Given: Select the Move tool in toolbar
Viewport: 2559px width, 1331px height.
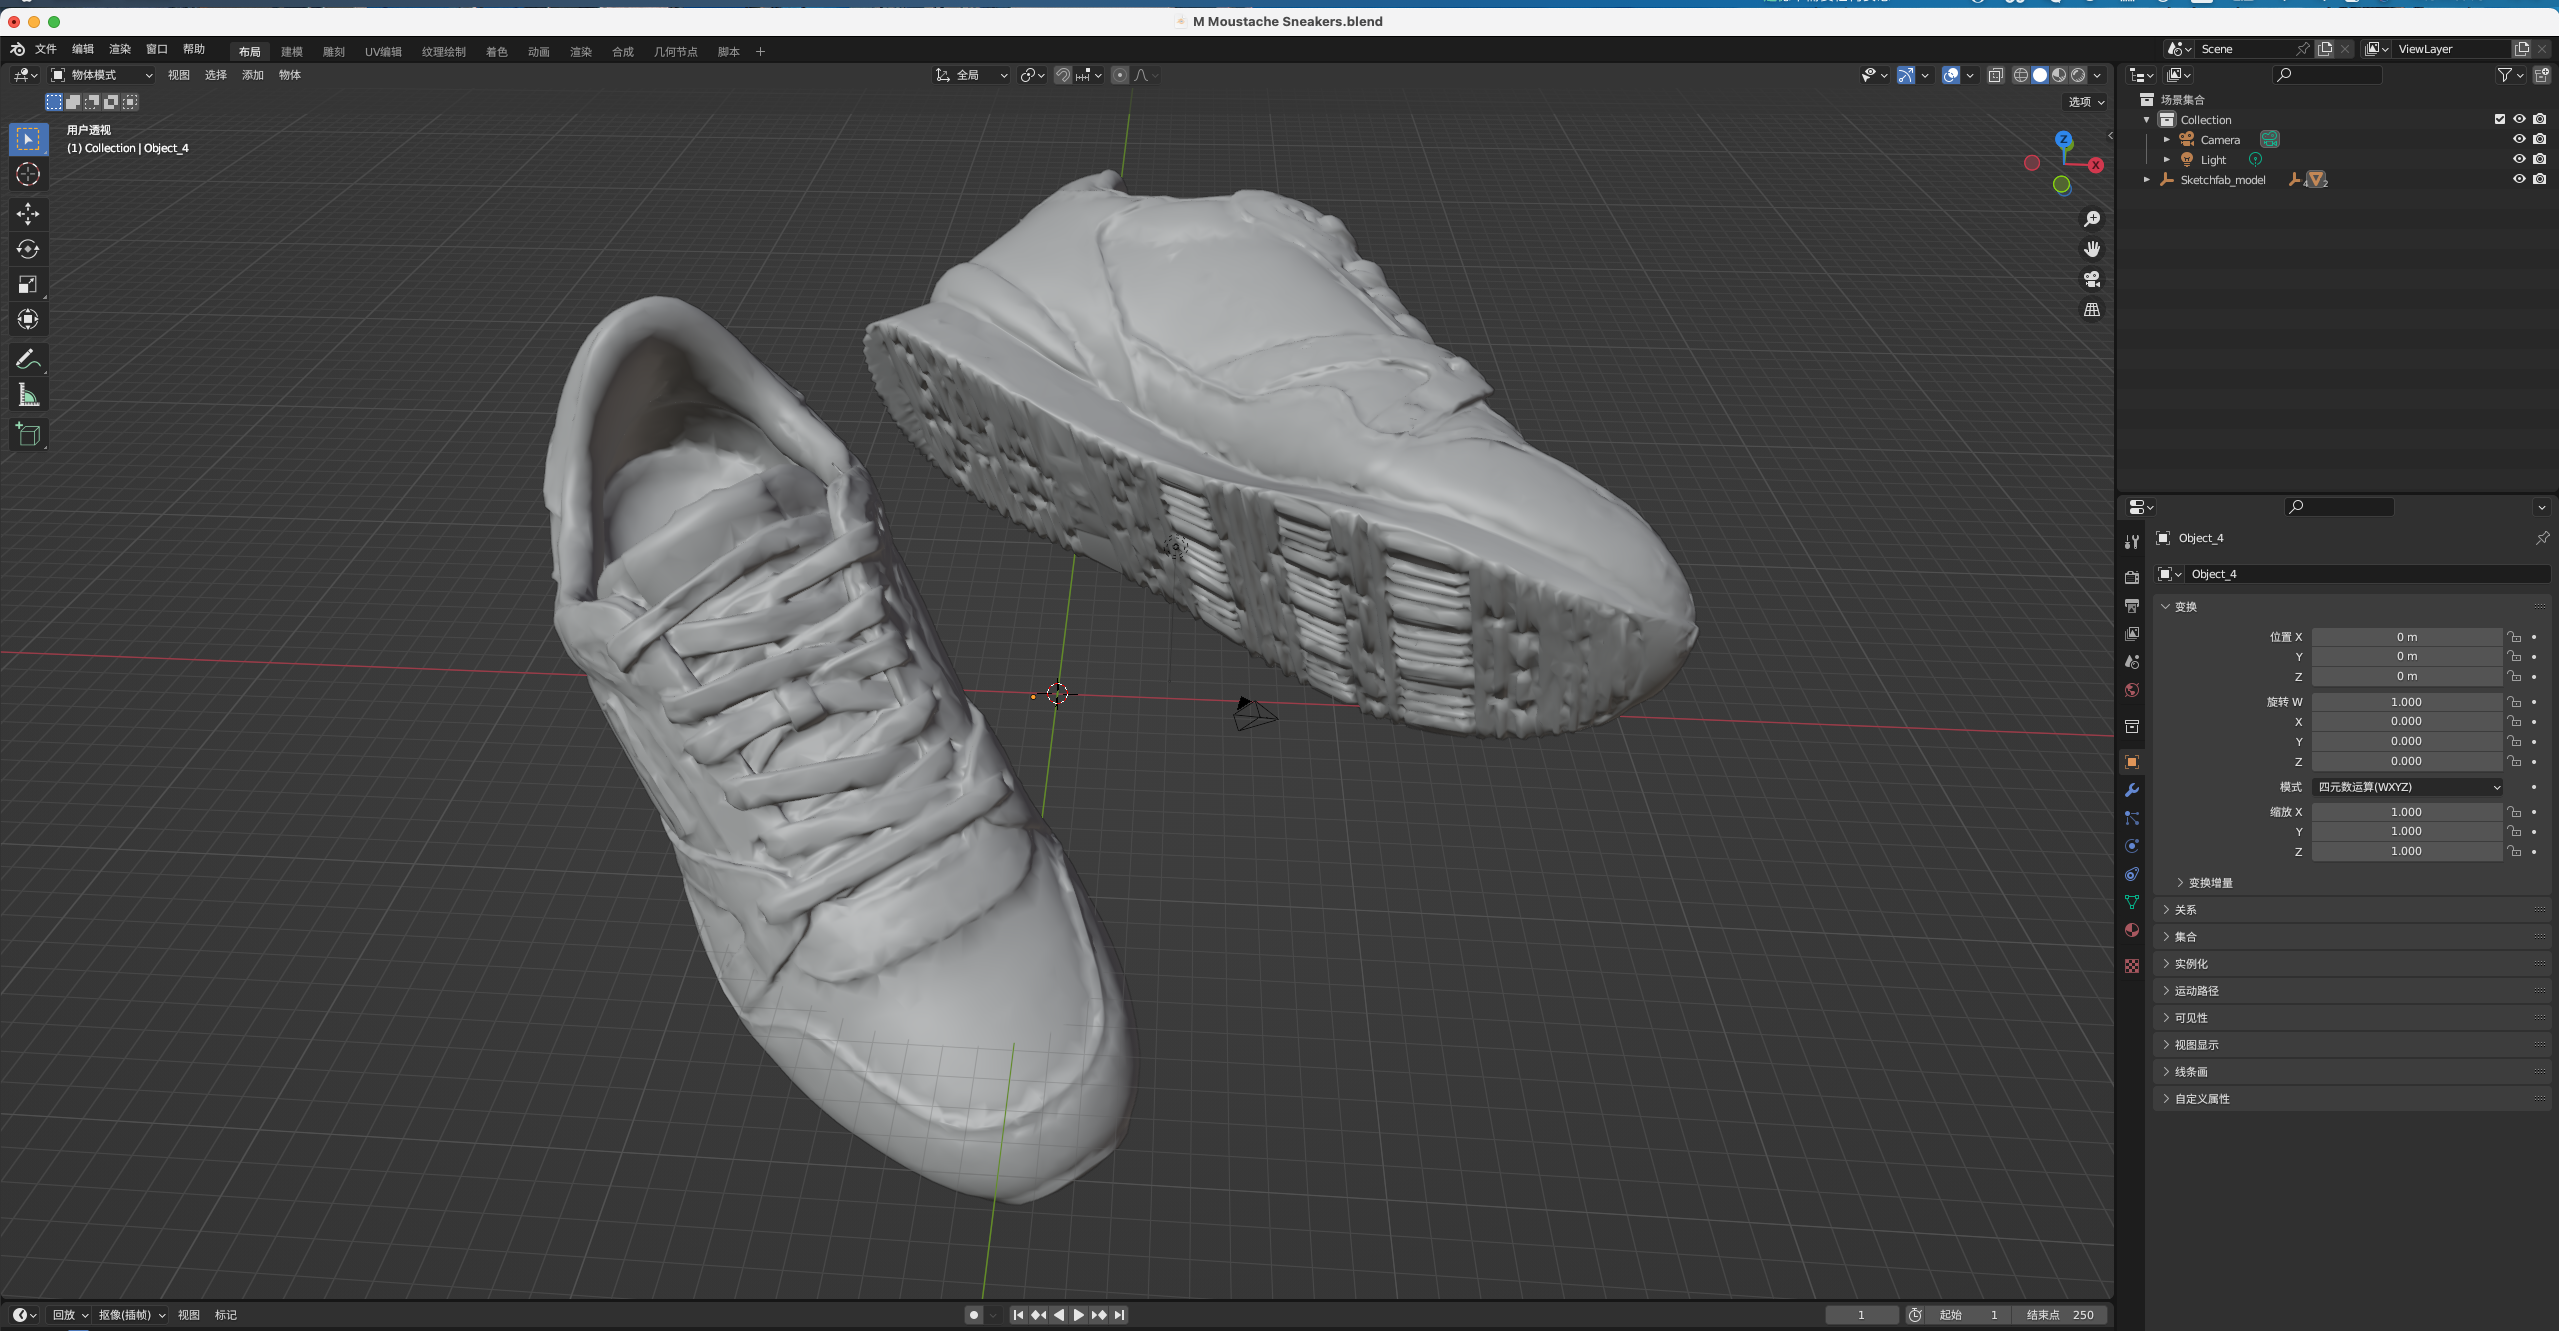Looking at the screenshot, I should (28, 213).
